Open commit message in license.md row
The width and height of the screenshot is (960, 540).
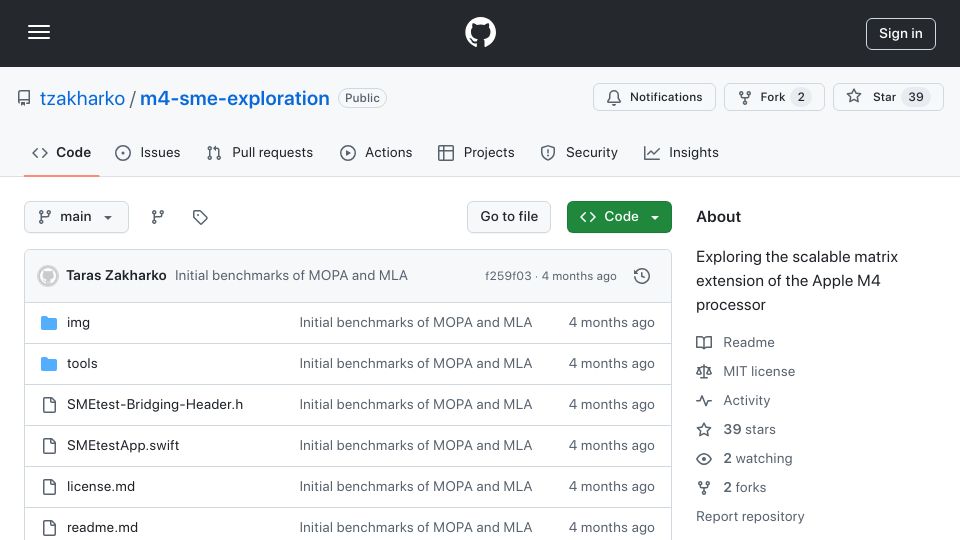point(416,487)
